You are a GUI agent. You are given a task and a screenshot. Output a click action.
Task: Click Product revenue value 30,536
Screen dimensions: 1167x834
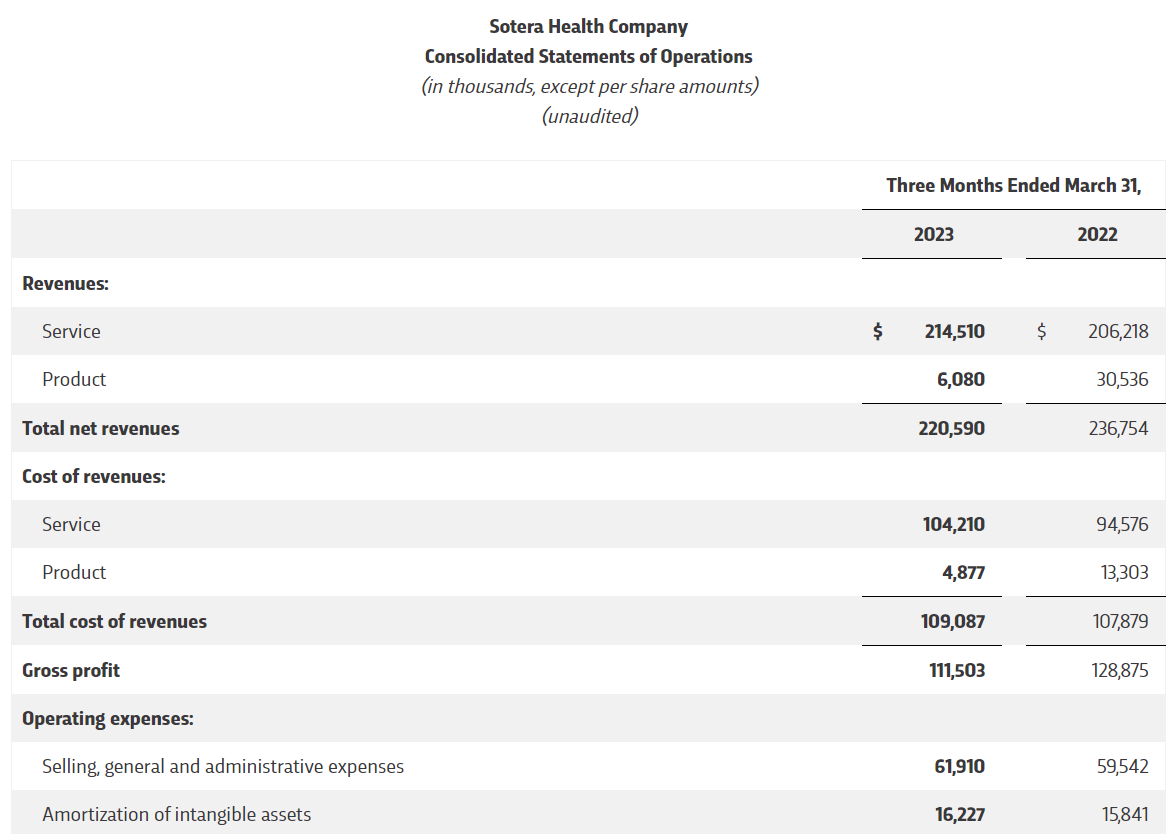[x=1122, y=379]
